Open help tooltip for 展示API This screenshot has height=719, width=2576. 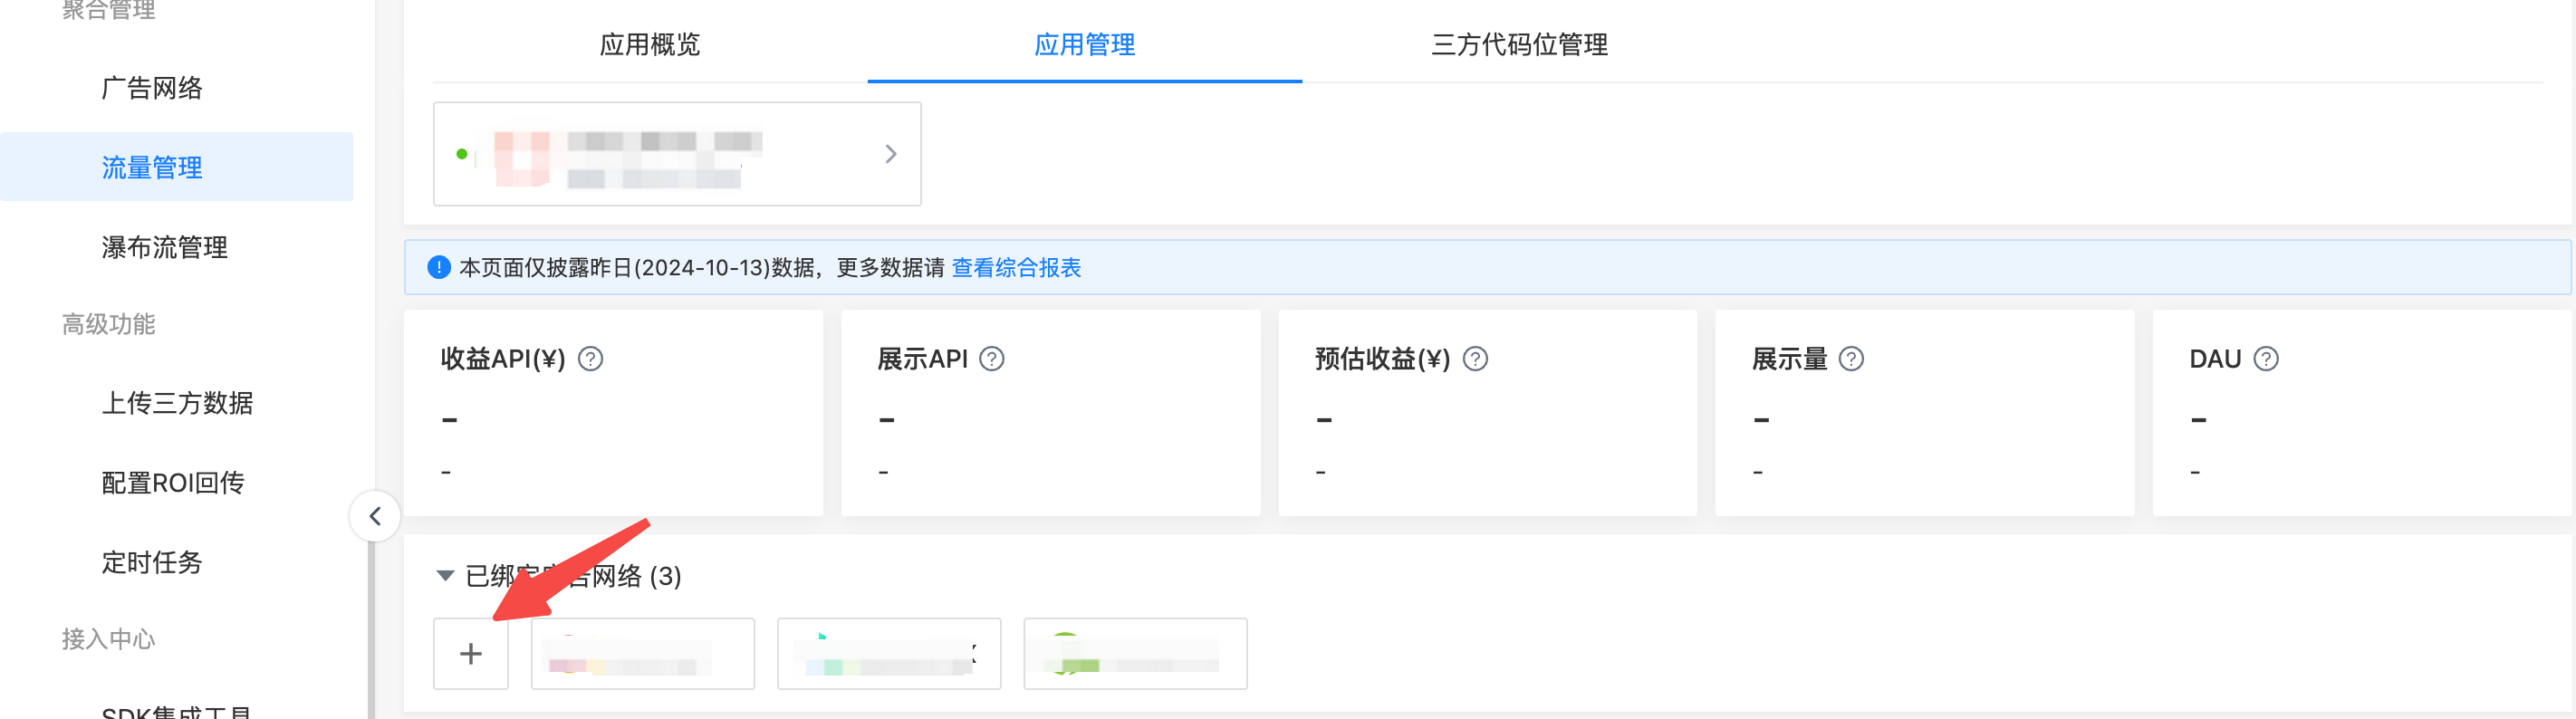click(x=992, y=359)
